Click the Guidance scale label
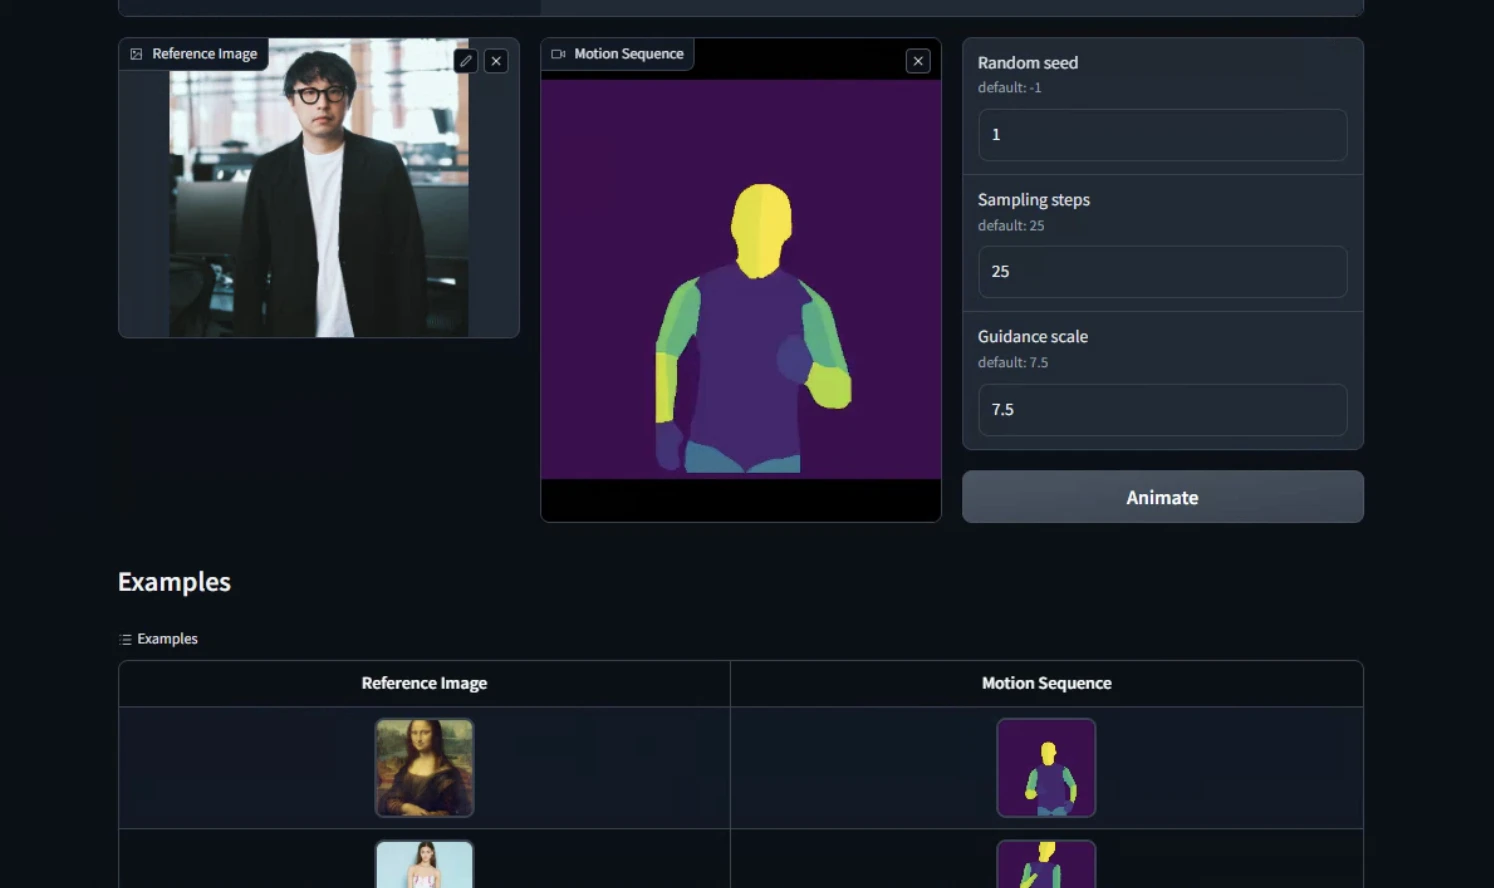 [x=1033, y=337]
